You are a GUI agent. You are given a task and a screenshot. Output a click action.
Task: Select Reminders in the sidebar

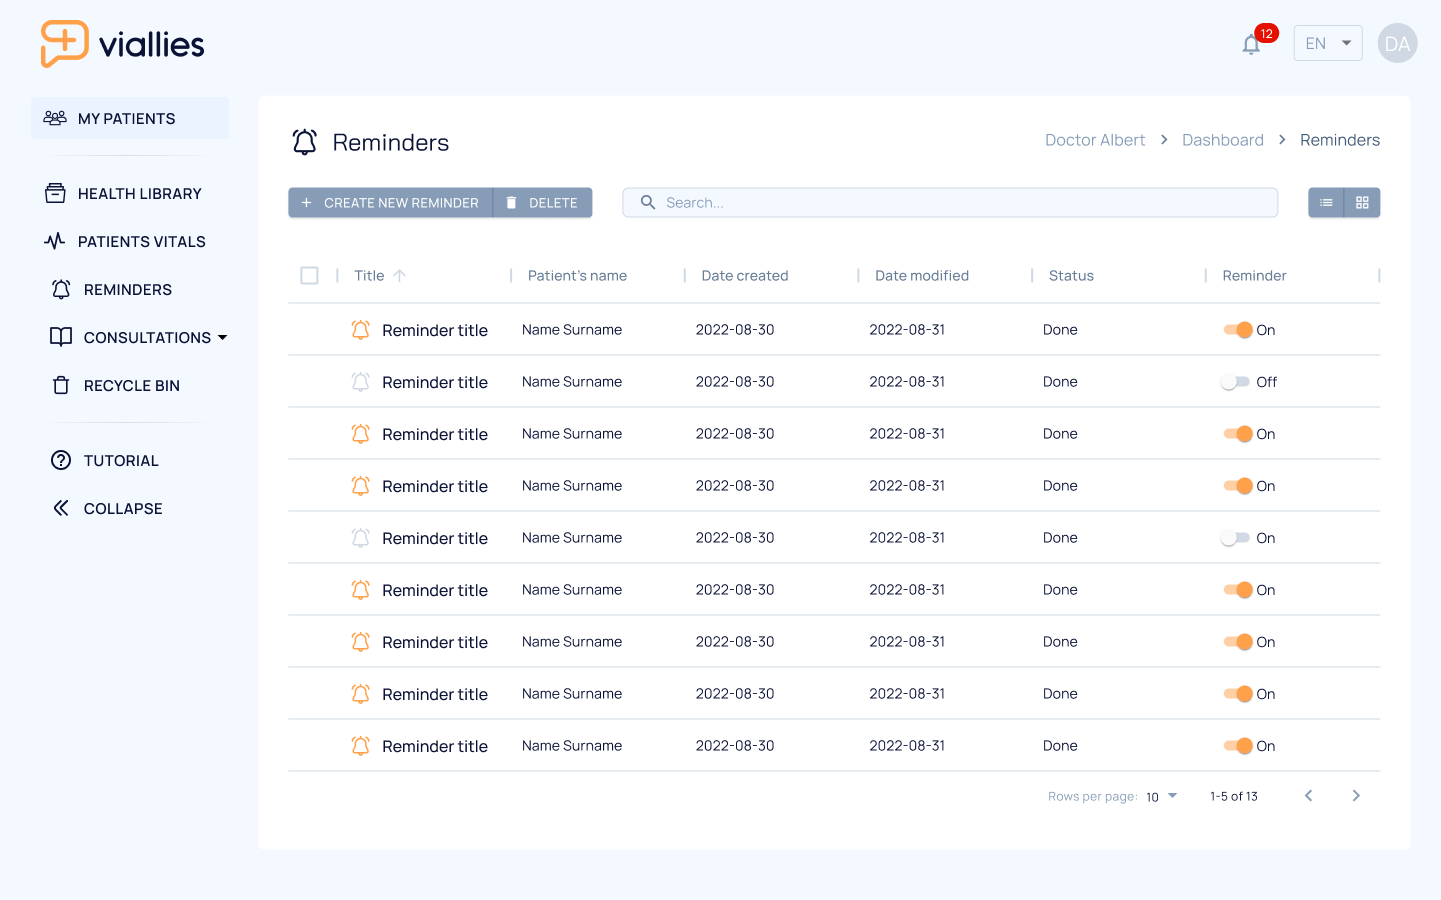[111, 290]
